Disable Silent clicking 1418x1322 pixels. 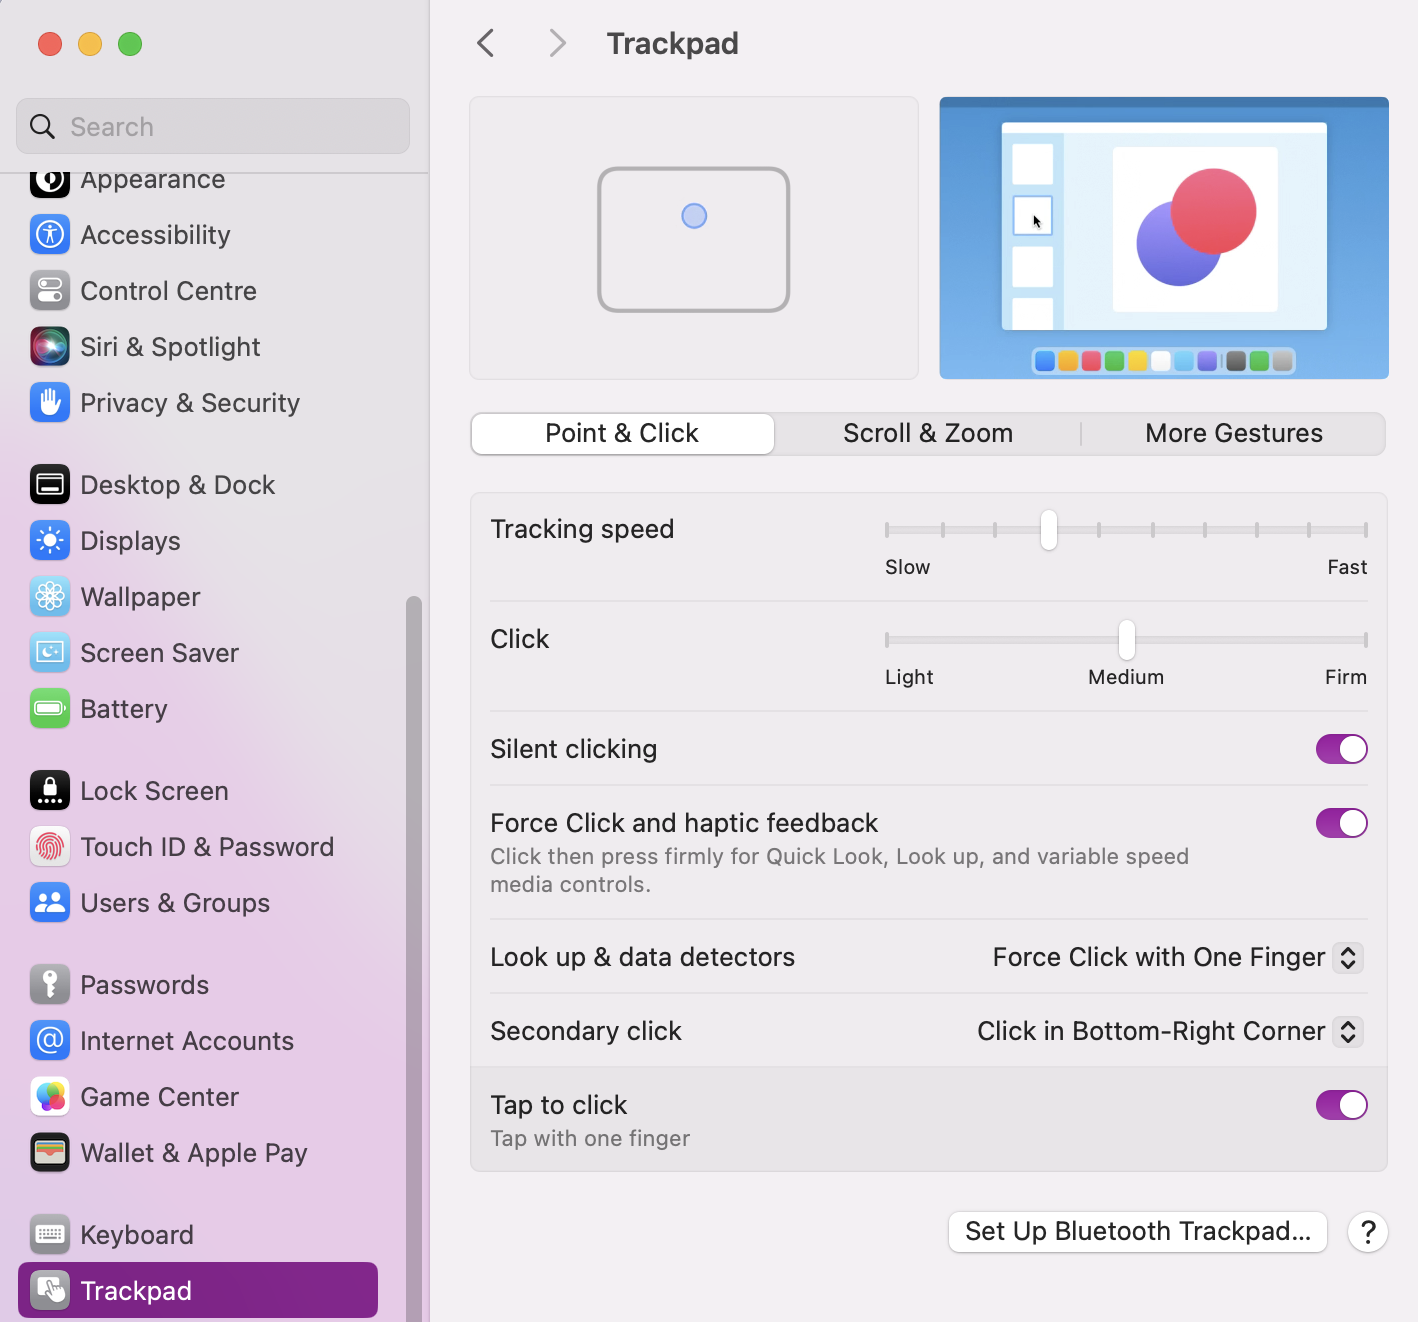[1341, 749]
